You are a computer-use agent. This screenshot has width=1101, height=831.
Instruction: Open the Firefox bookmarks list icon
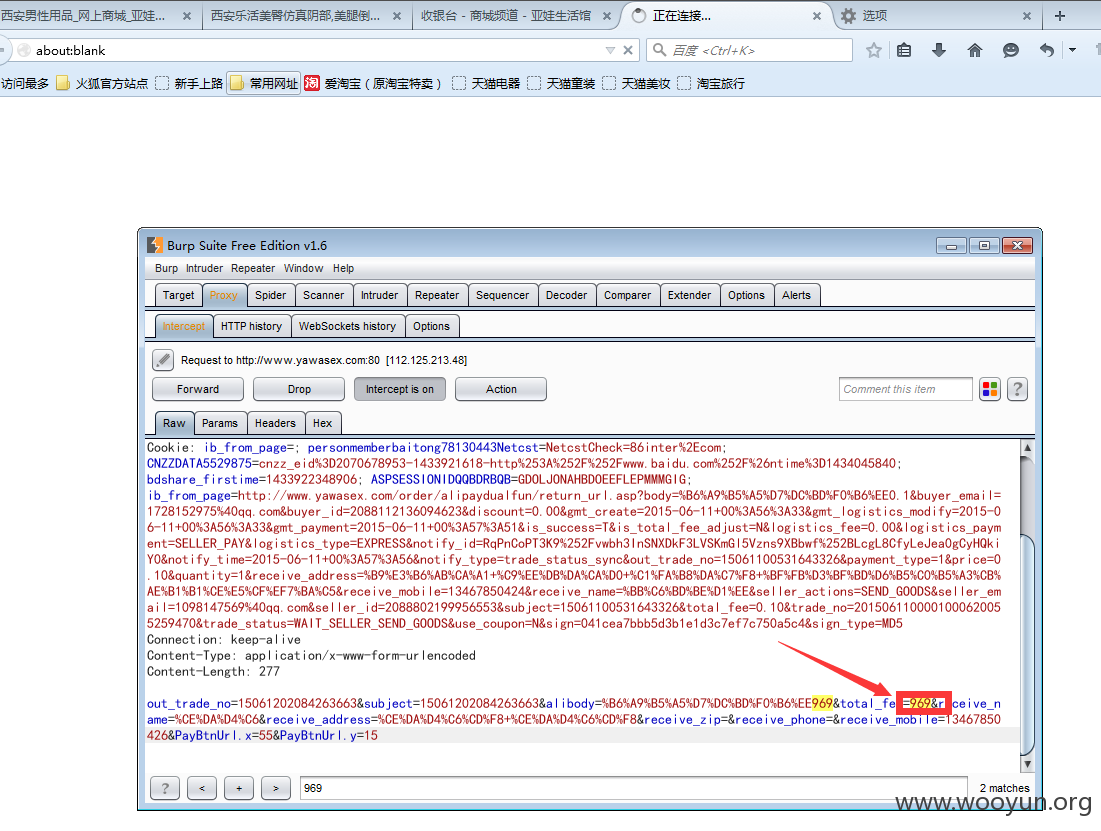[904, 51]
